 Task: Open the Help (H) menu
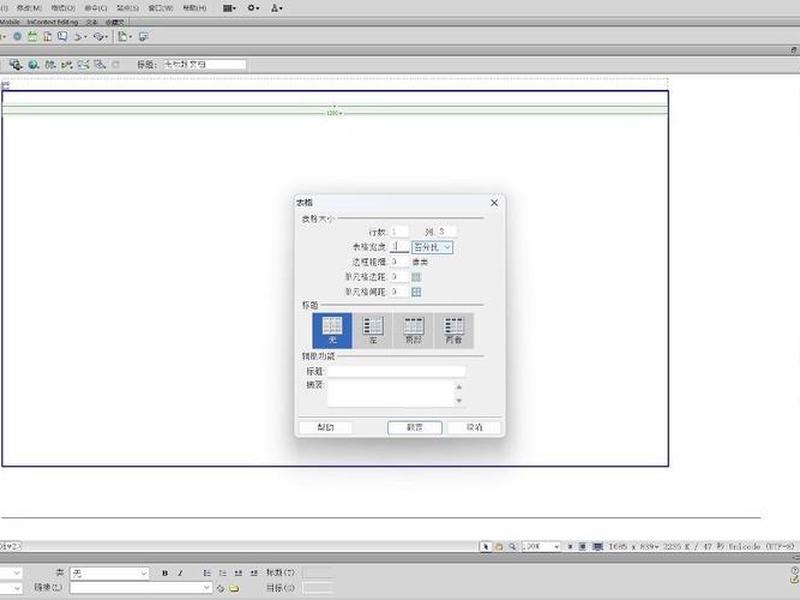click(x=195, y=8)
